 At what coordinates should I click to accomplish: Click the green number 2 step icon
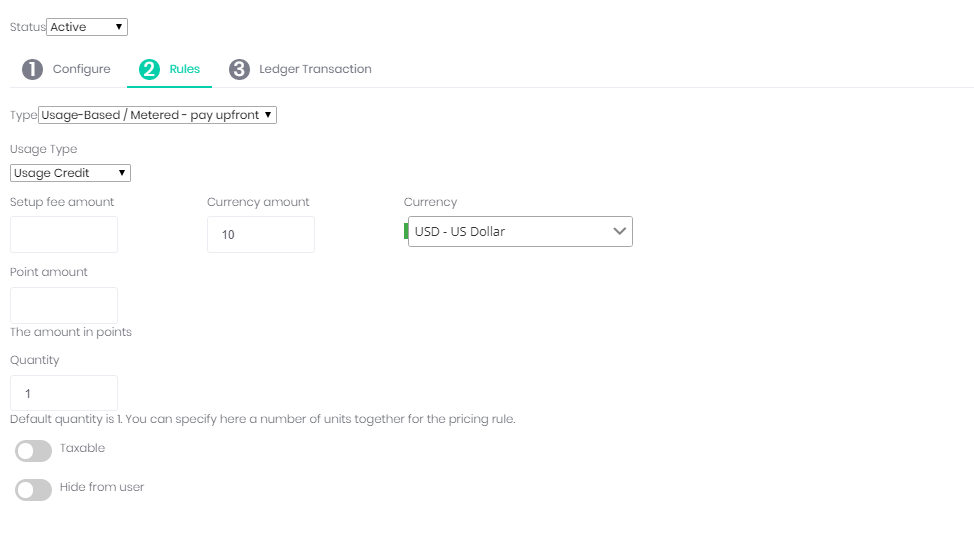pyautogui.click(x=149, y=69)
